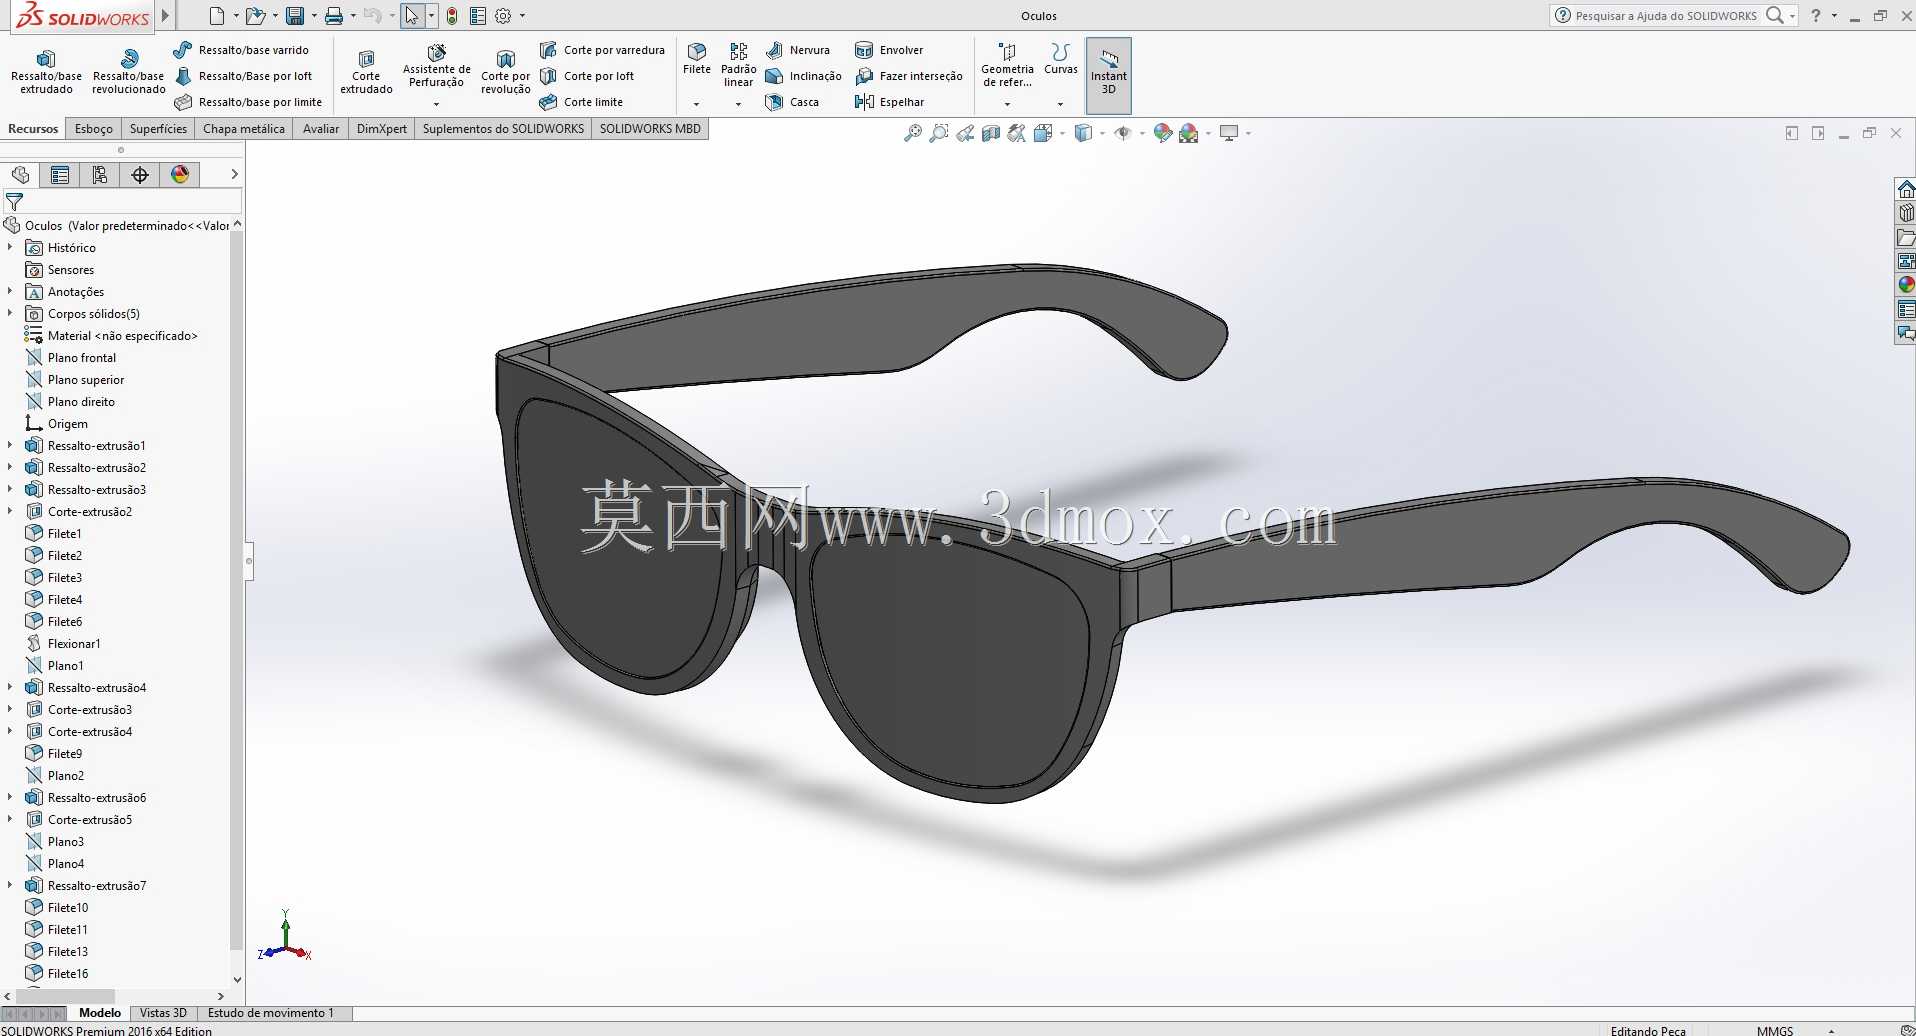Viewport: 1916px width, 1036px height.
Task: Click the Corte extrudado tool
Action: tap(366, 71)
